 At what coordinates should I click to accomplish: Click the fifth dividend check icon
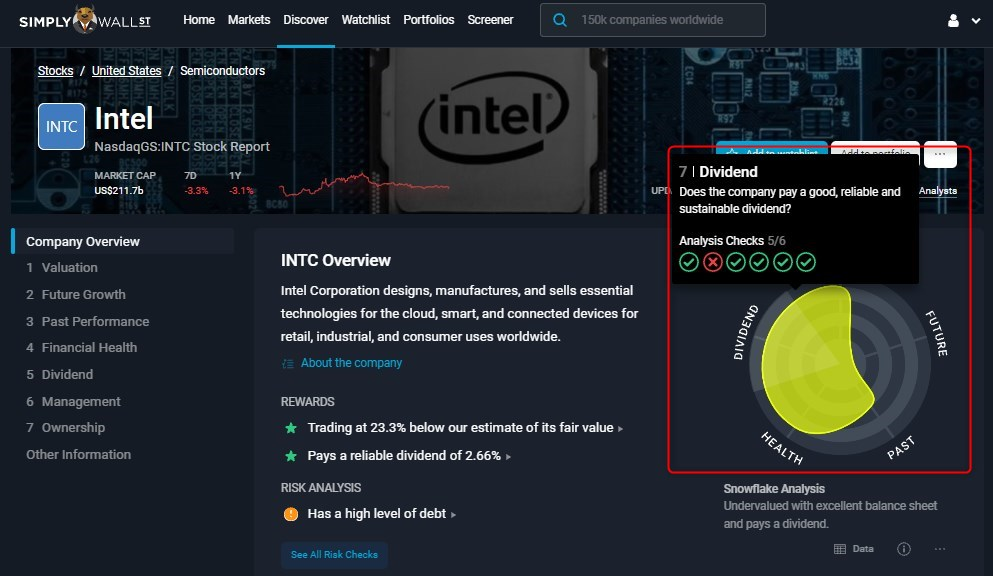pyautogui.click(x=783, y=262)
